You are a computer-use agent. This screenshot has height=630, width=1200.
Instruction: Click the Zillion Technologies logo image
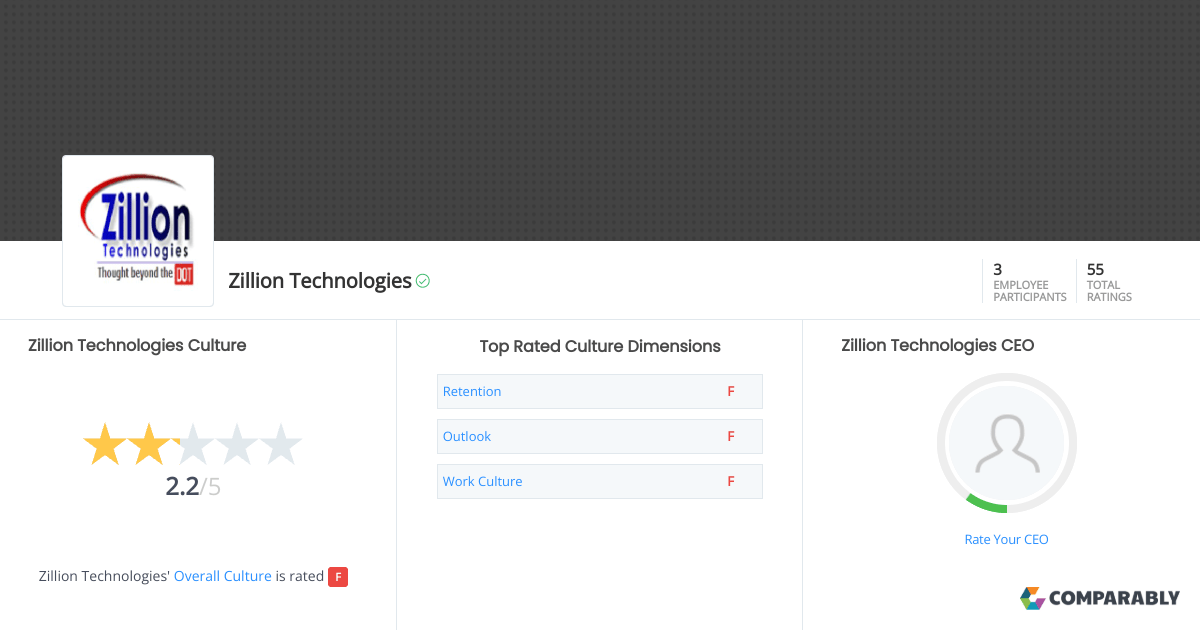[138, 231]
